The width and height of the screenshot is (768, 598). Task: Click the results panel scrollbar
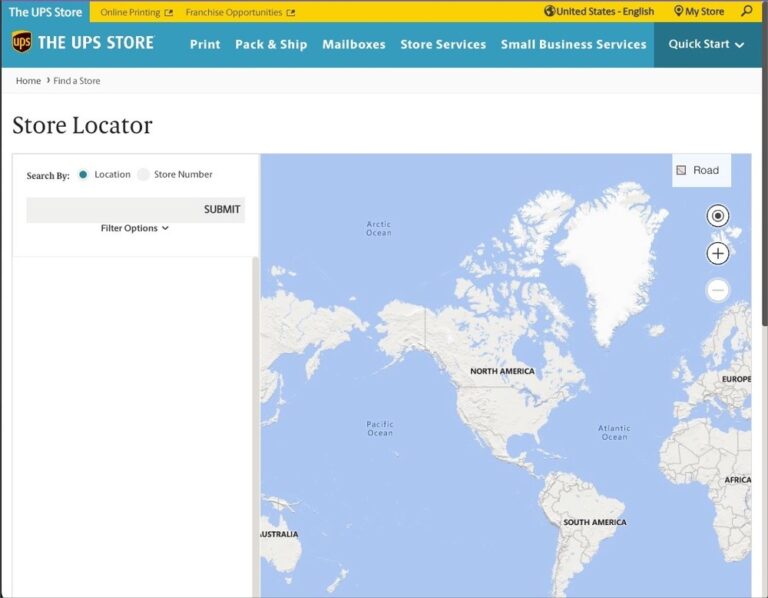(255, 400)
